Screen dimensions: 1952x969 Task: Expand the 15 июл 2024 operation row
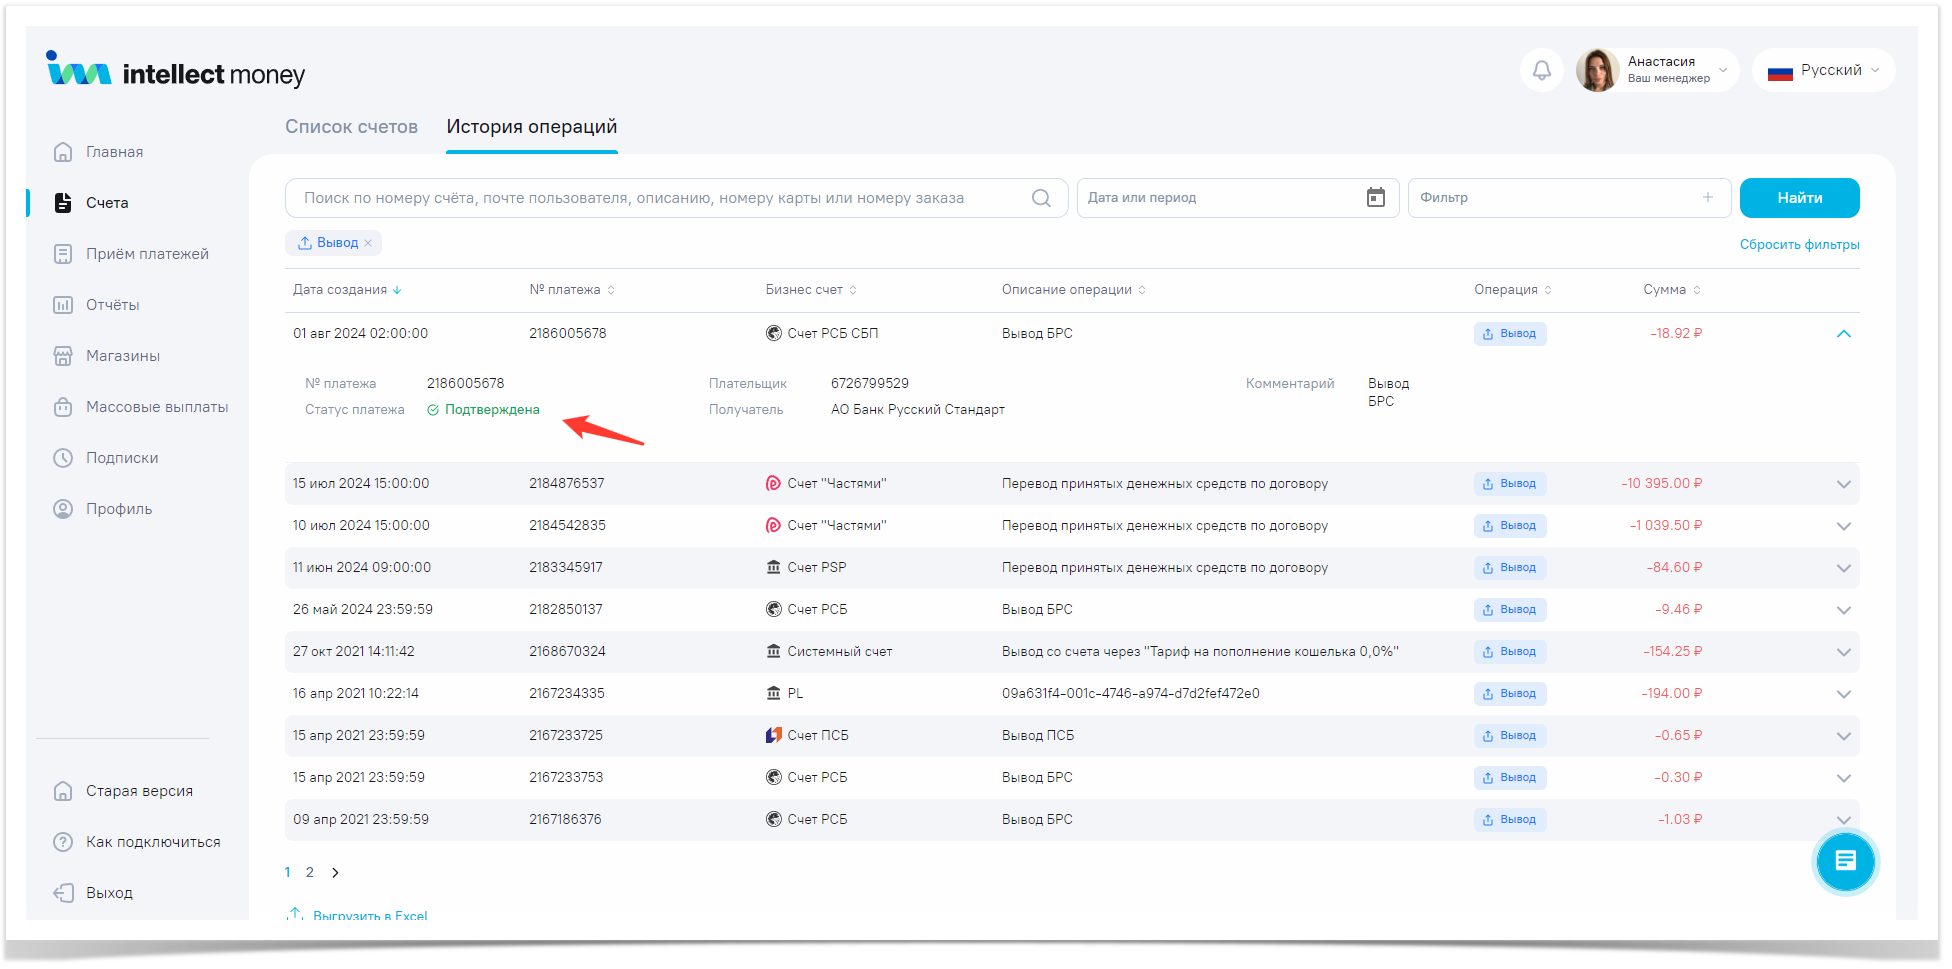pos(1843,484)
